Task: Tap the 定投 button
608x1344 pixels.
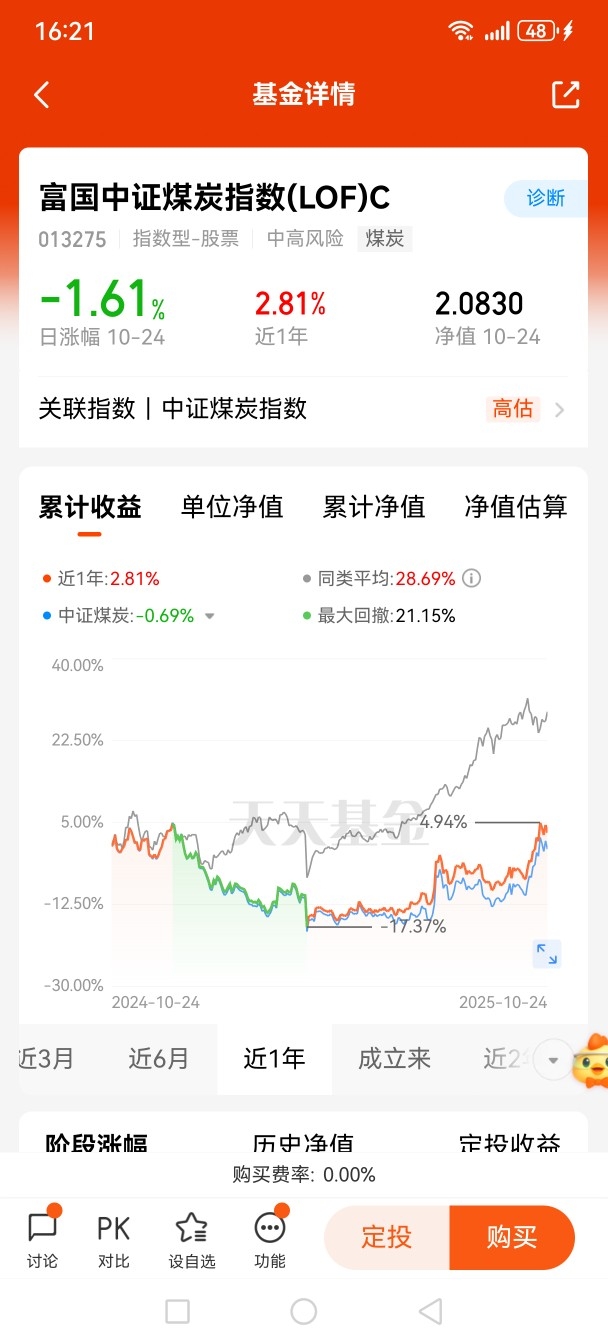Action: 387,1237
